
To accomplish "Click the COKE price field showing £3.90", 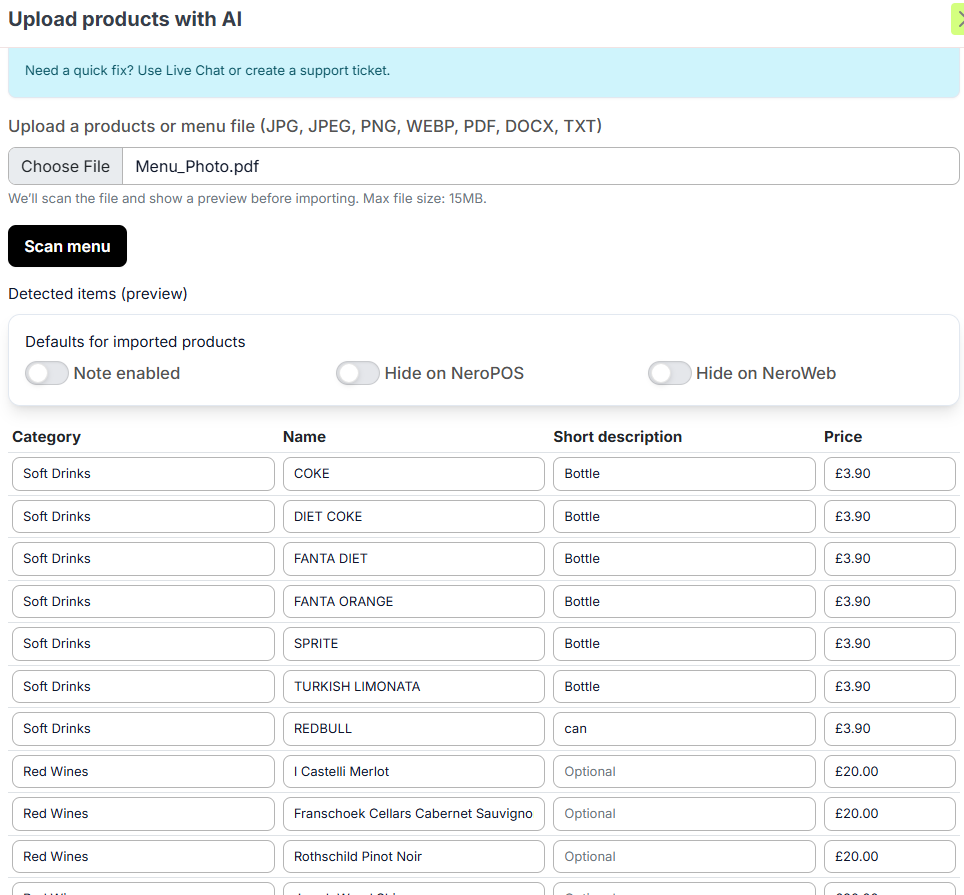I will pyautogui.click(x=889, y=474).
